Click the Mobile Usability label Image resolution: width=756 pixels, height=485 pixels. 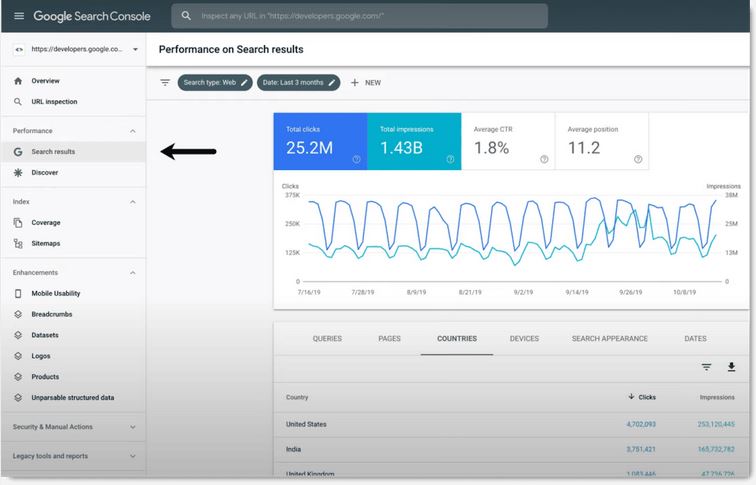click(x=55, y=294)
